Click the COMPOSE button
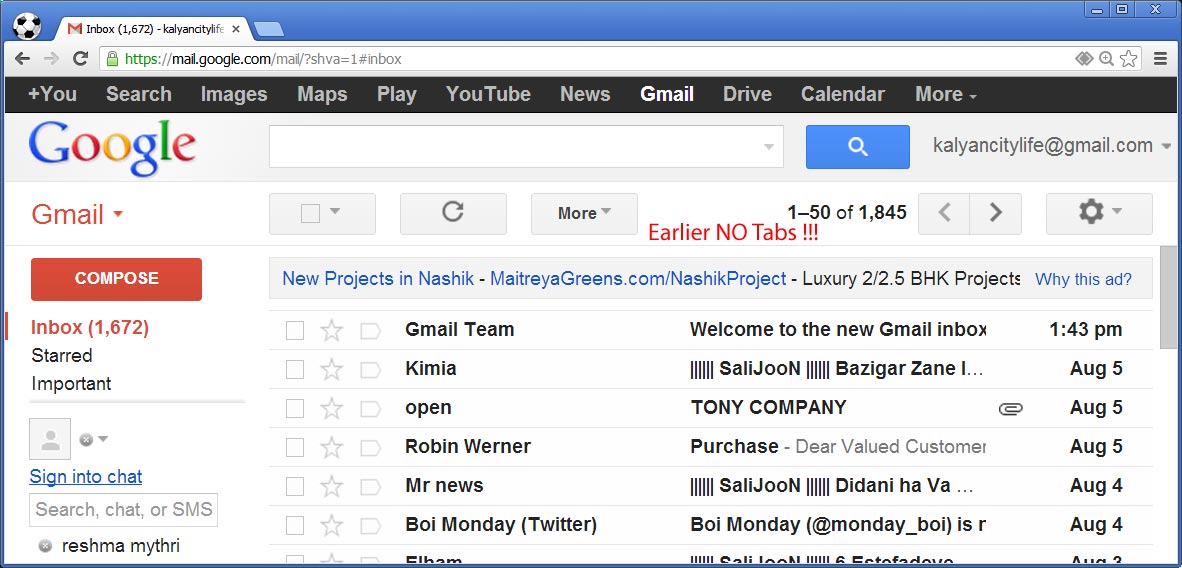The width and height of the screenshot is (1182, 568). (116, 279)
